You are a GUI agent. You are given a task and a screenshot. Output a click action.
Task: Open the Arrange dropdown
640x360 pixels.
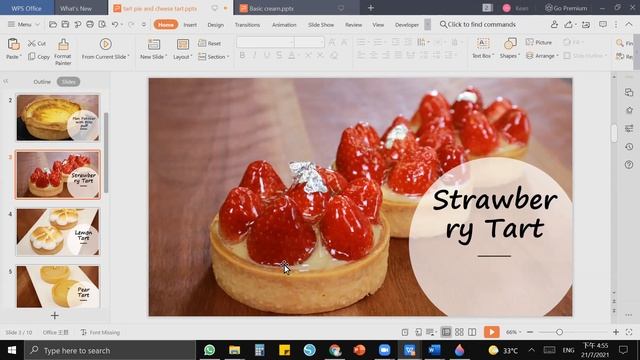click(542, 56)
